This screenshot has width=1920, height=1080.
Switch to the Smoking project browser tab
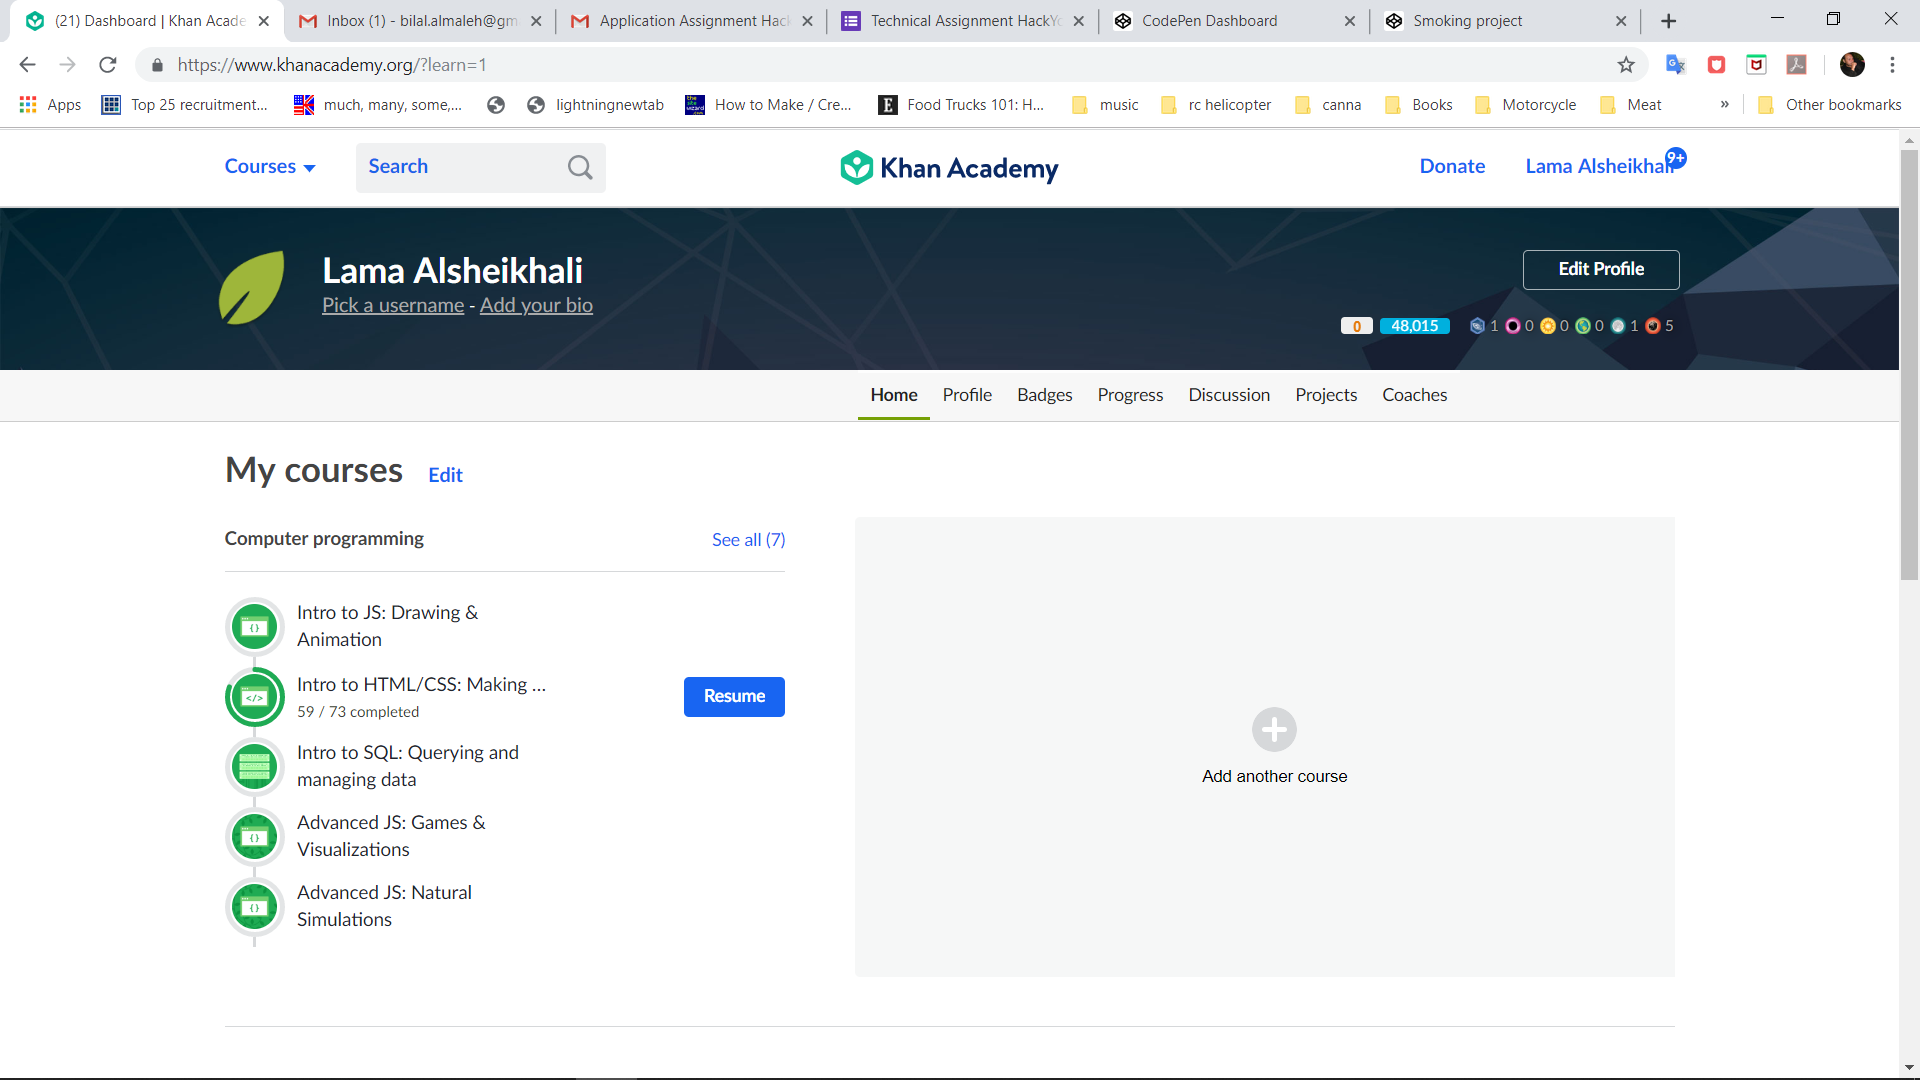click(1504, 21)
